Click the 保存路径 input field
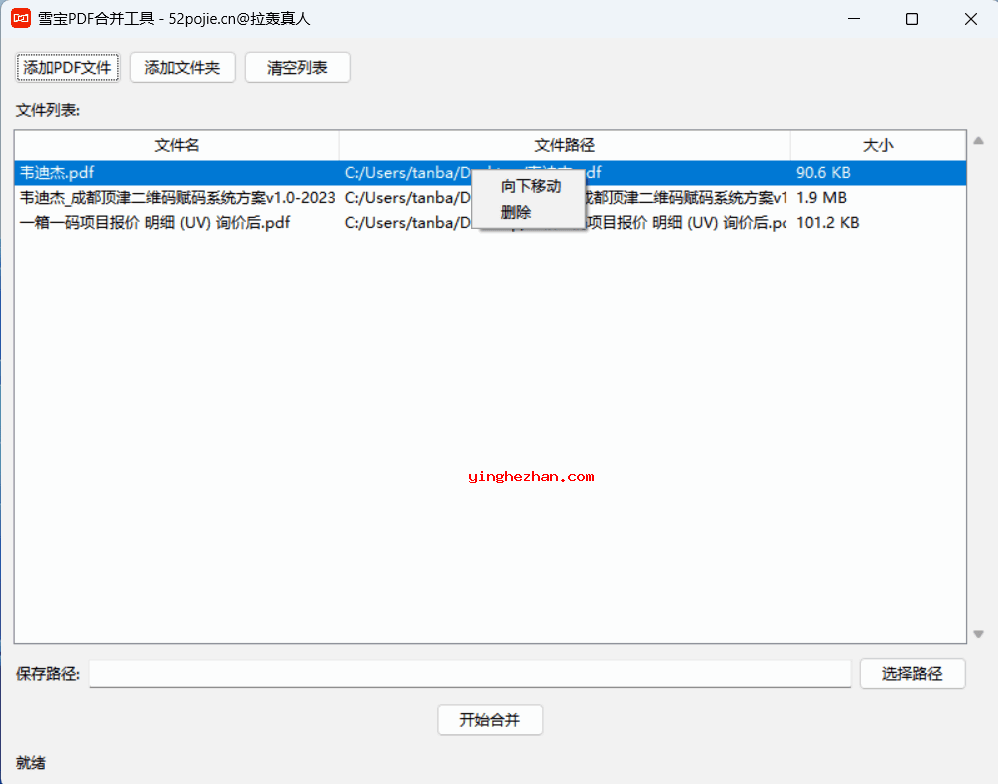Viewport: 998px width, 784px height. click(x=470, y=673)
